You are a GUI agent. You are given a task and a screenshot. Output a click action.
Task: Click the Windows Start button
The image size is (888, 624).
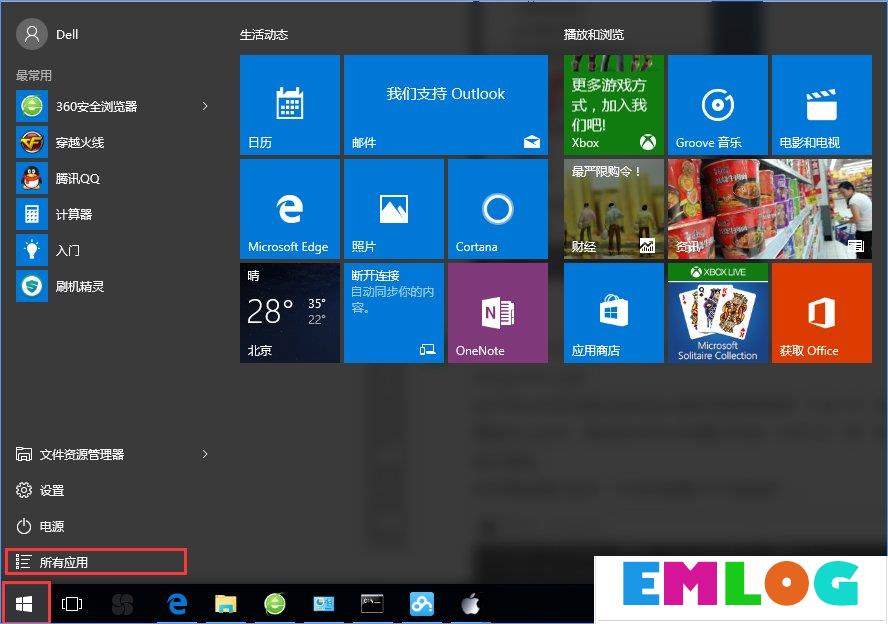click(x=24, y=604)
